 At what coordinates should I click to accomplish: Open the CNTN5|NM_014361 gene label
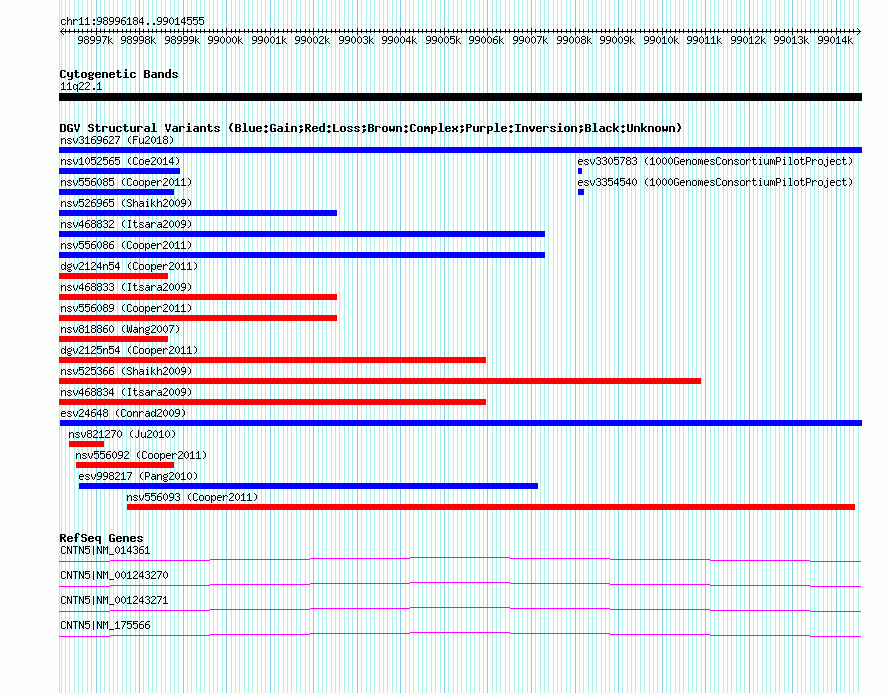tap(105, 551)
